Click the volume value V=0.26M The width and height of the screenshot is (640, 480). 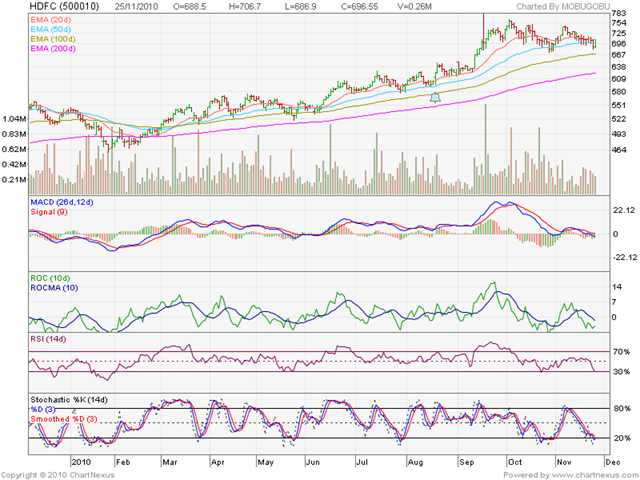pyautogui.click(x=414, y=7)
